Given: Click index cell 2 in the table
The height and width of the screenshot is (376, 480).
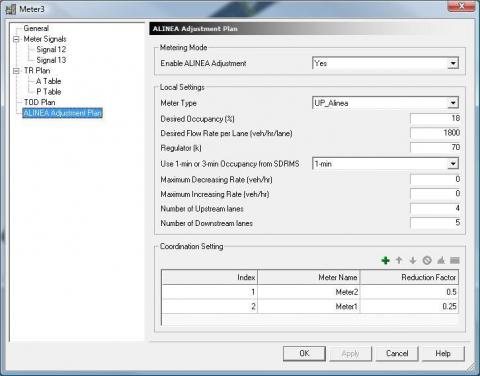Looking at the screenshot, I should point(209,306).
